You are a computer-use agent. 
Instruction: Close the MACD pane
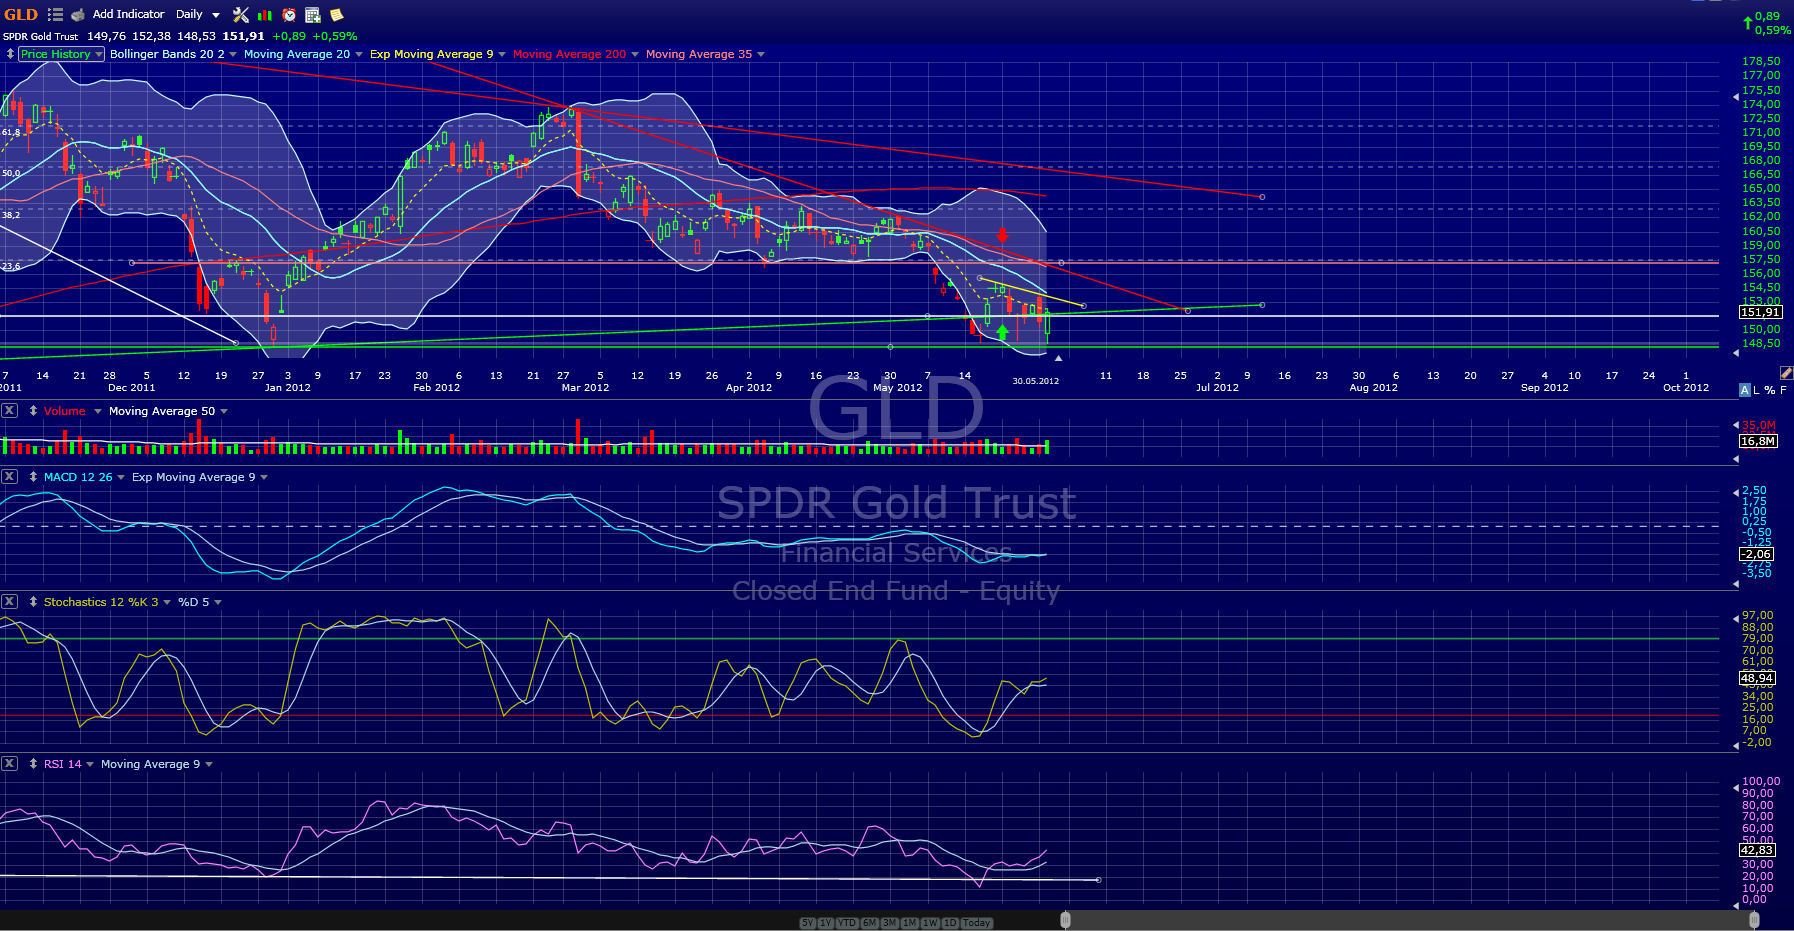point(9,477)
